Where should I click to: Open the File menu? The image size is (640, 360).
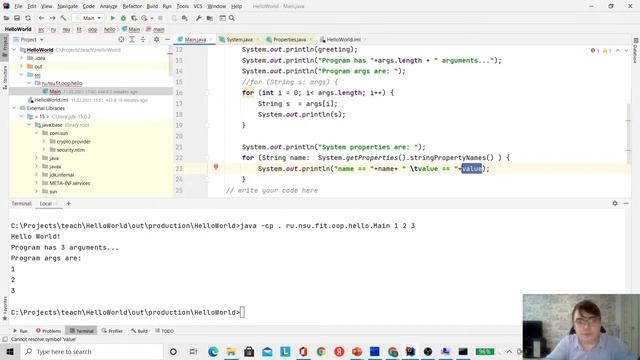coord(18,6)
